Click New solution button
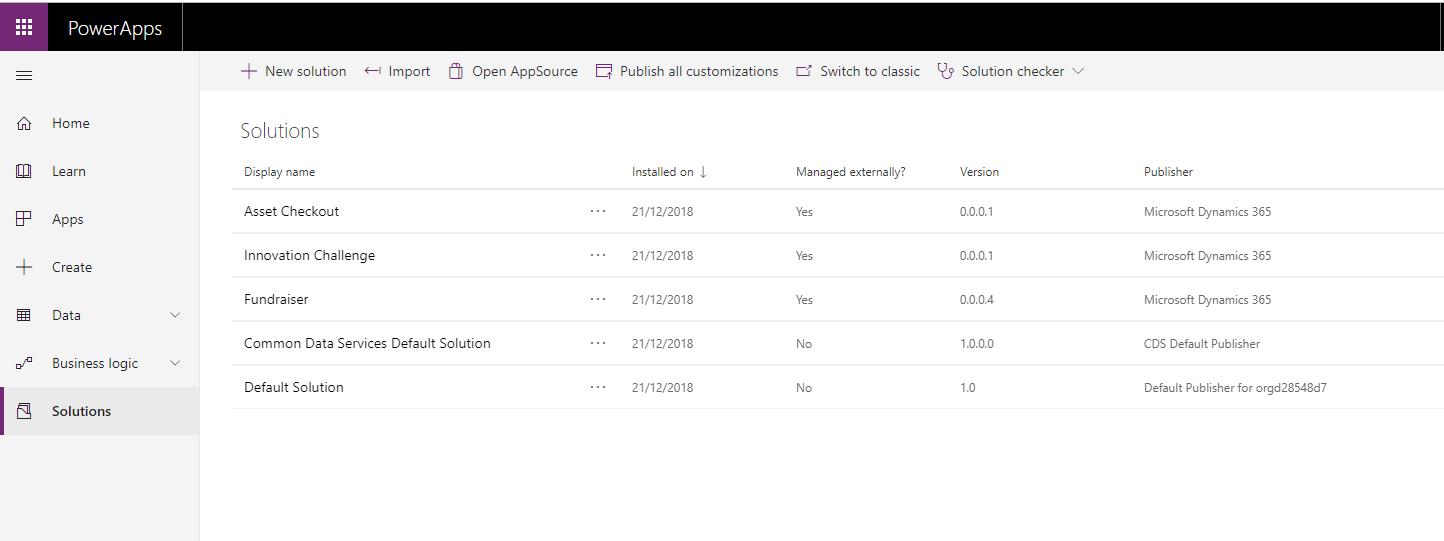 tap(294, 71)
